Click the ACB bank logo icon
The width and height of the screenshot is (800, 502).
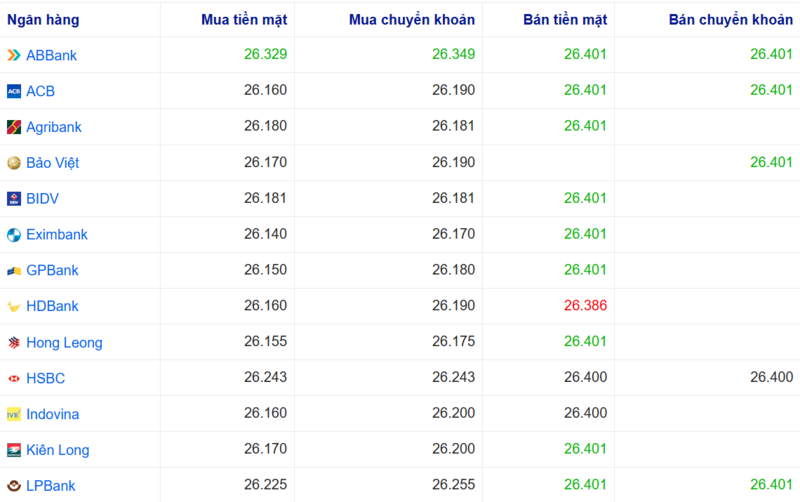click(x=14, y=91)
